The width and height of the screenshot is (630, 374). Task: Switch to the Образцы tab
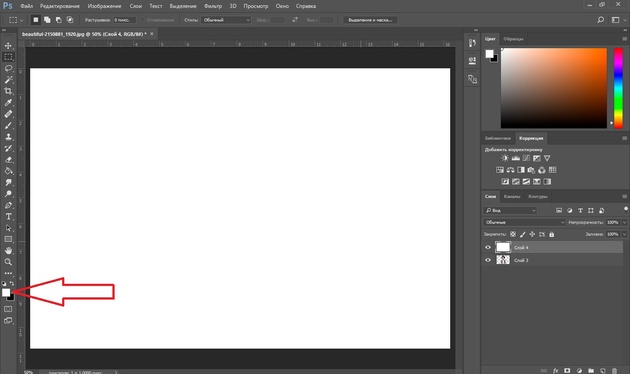click(x=513, y=39)
